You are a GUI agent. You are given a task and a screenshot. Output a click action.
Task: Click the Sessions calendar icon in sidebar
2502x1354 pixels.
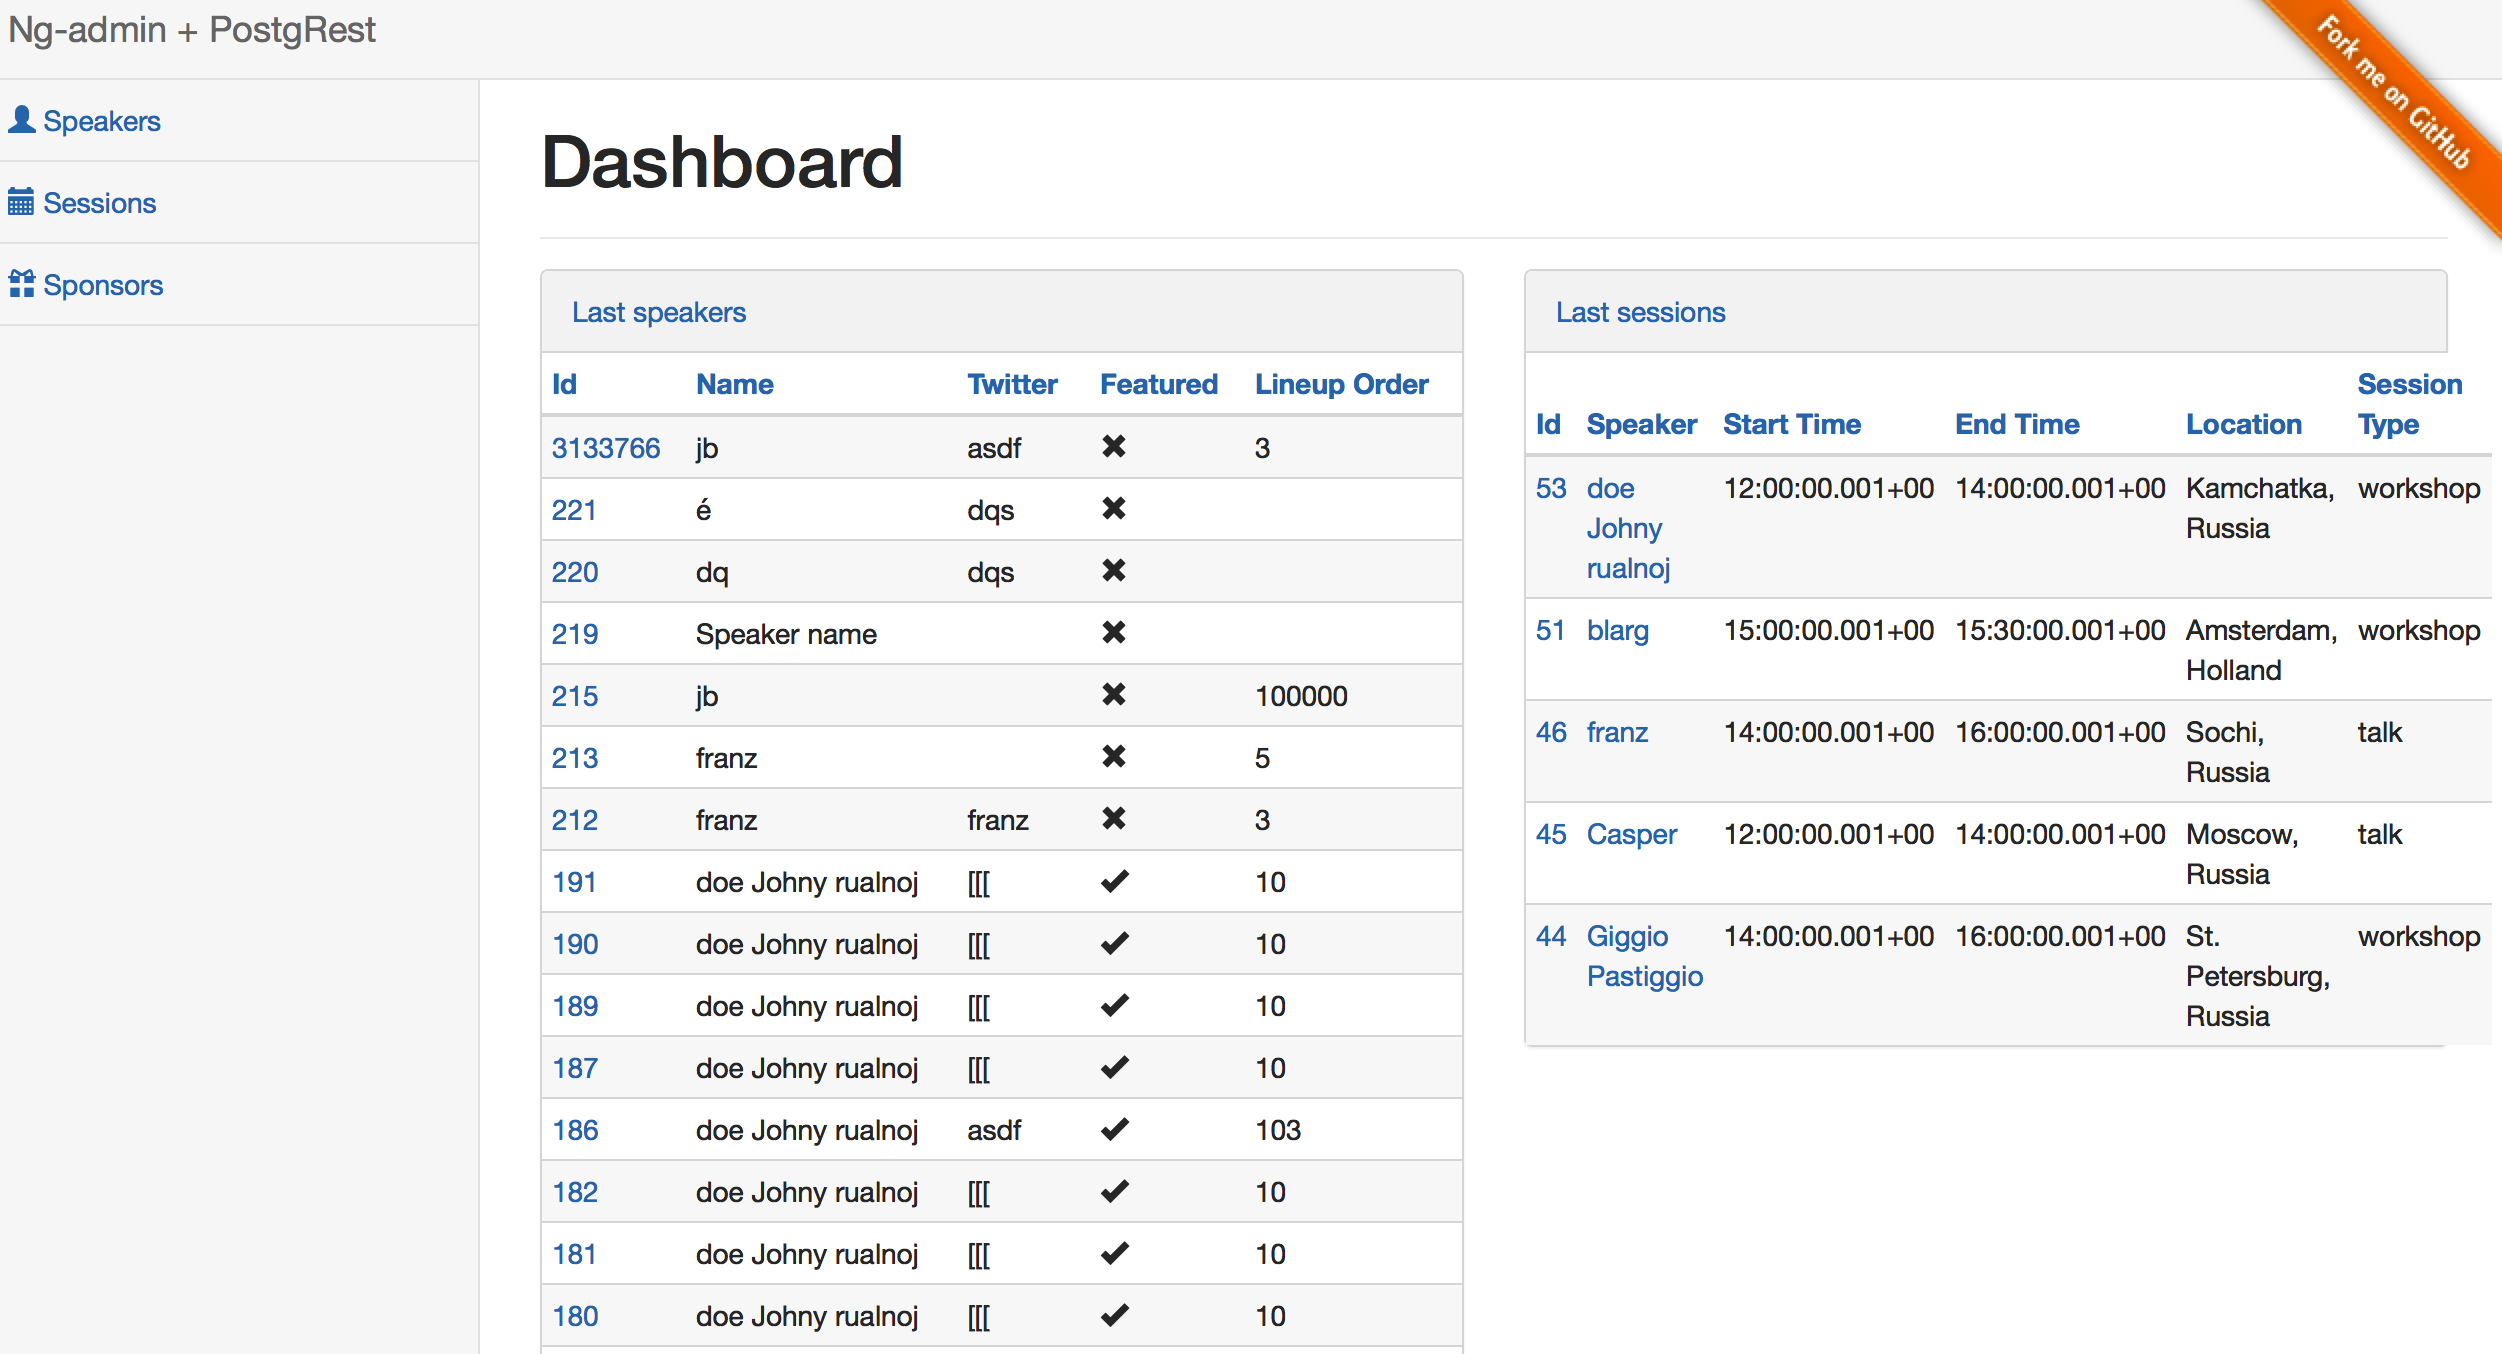click(21, 202)
